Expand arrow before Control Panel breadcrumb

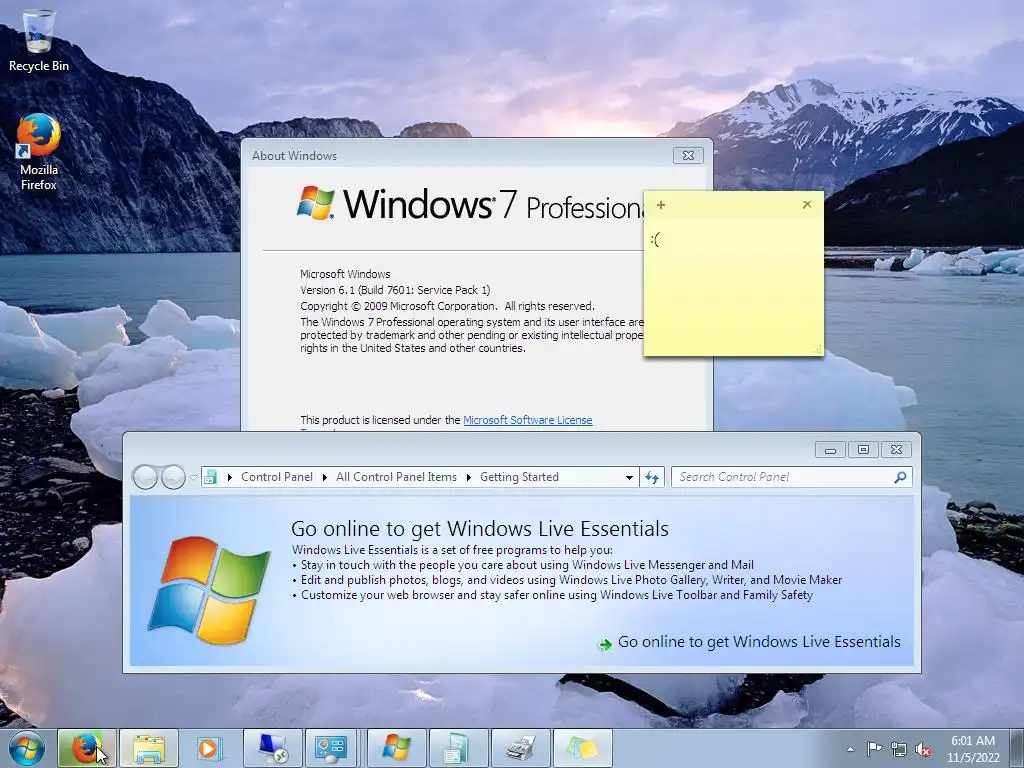coord(229,477)
